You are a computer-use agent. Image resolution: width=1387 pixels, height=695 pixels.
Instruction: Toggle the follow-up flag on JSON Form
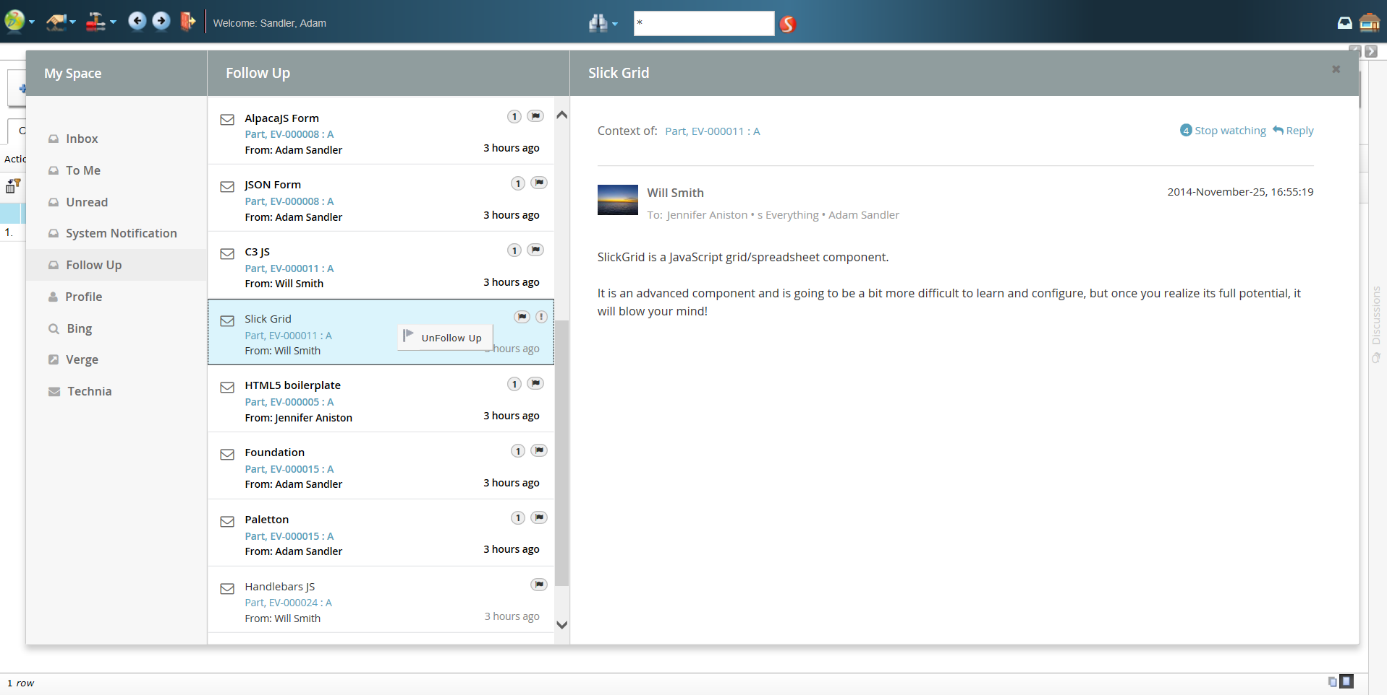tap(539, 183)
